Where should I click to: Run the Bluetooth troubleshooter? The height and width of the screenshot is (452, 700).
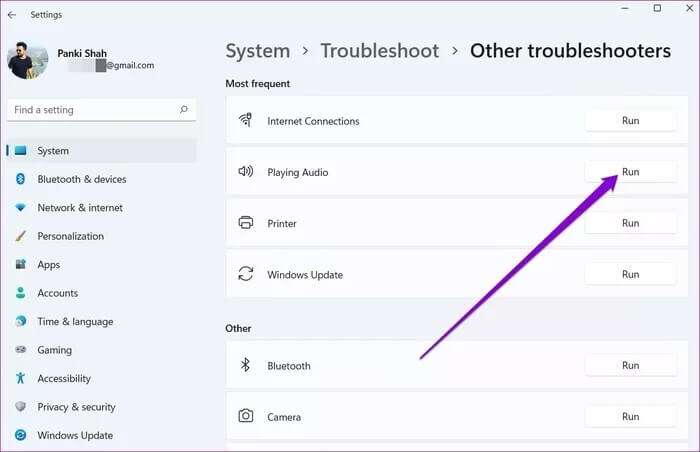pyautogui.click(x=630, y=365)
